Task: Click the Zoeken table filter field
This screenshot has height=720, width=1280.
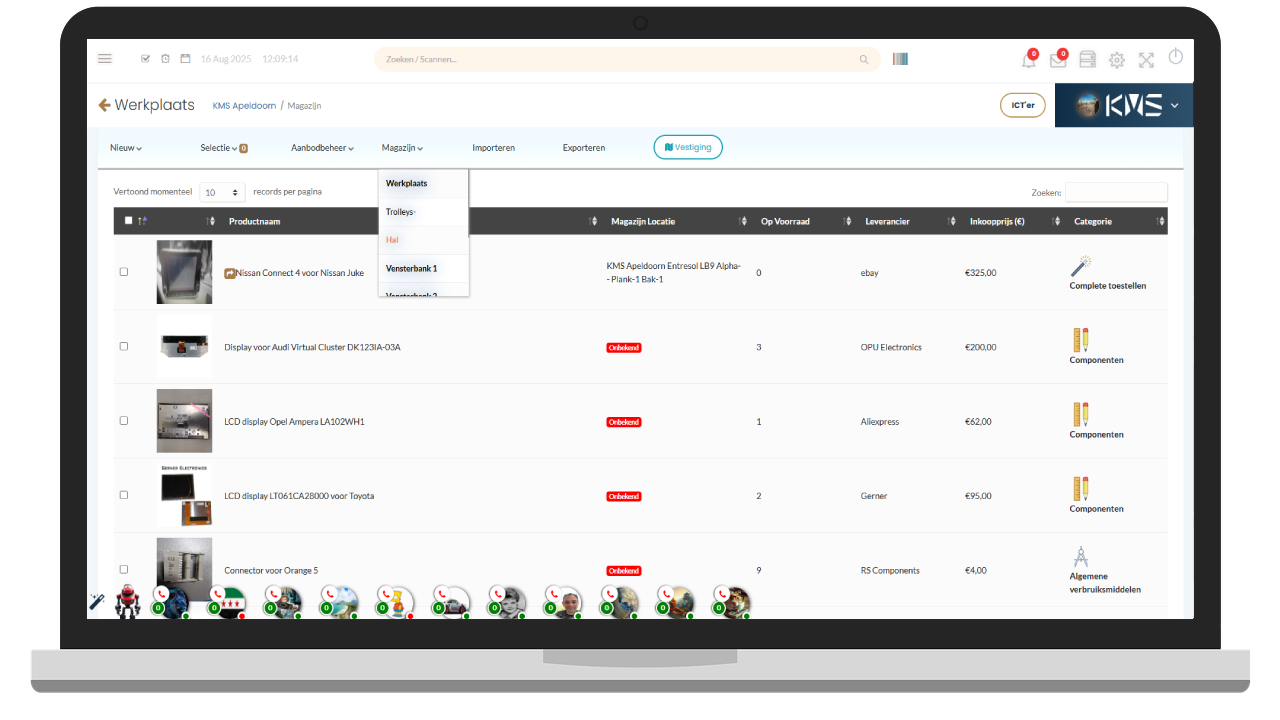Action: click(x=1115, y=192)
